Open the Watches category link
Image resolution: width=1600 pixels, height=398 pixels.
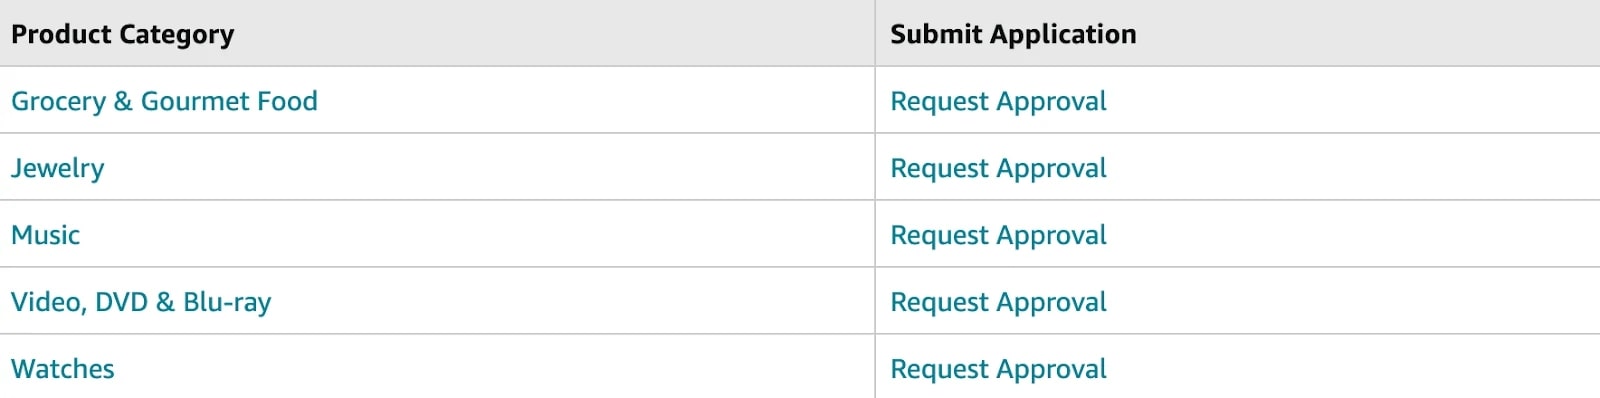tap(62, 369)
